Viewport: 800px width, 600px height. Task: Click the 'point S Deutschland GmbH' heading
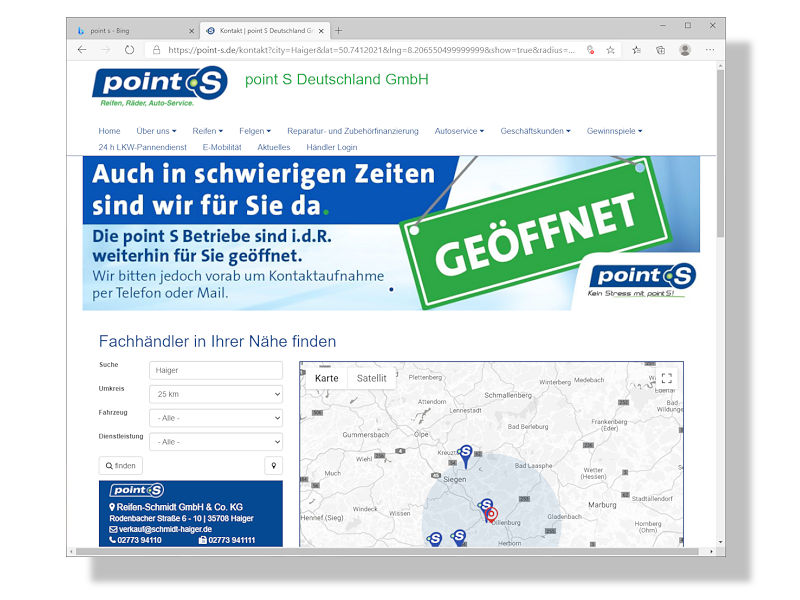[337, 80]
